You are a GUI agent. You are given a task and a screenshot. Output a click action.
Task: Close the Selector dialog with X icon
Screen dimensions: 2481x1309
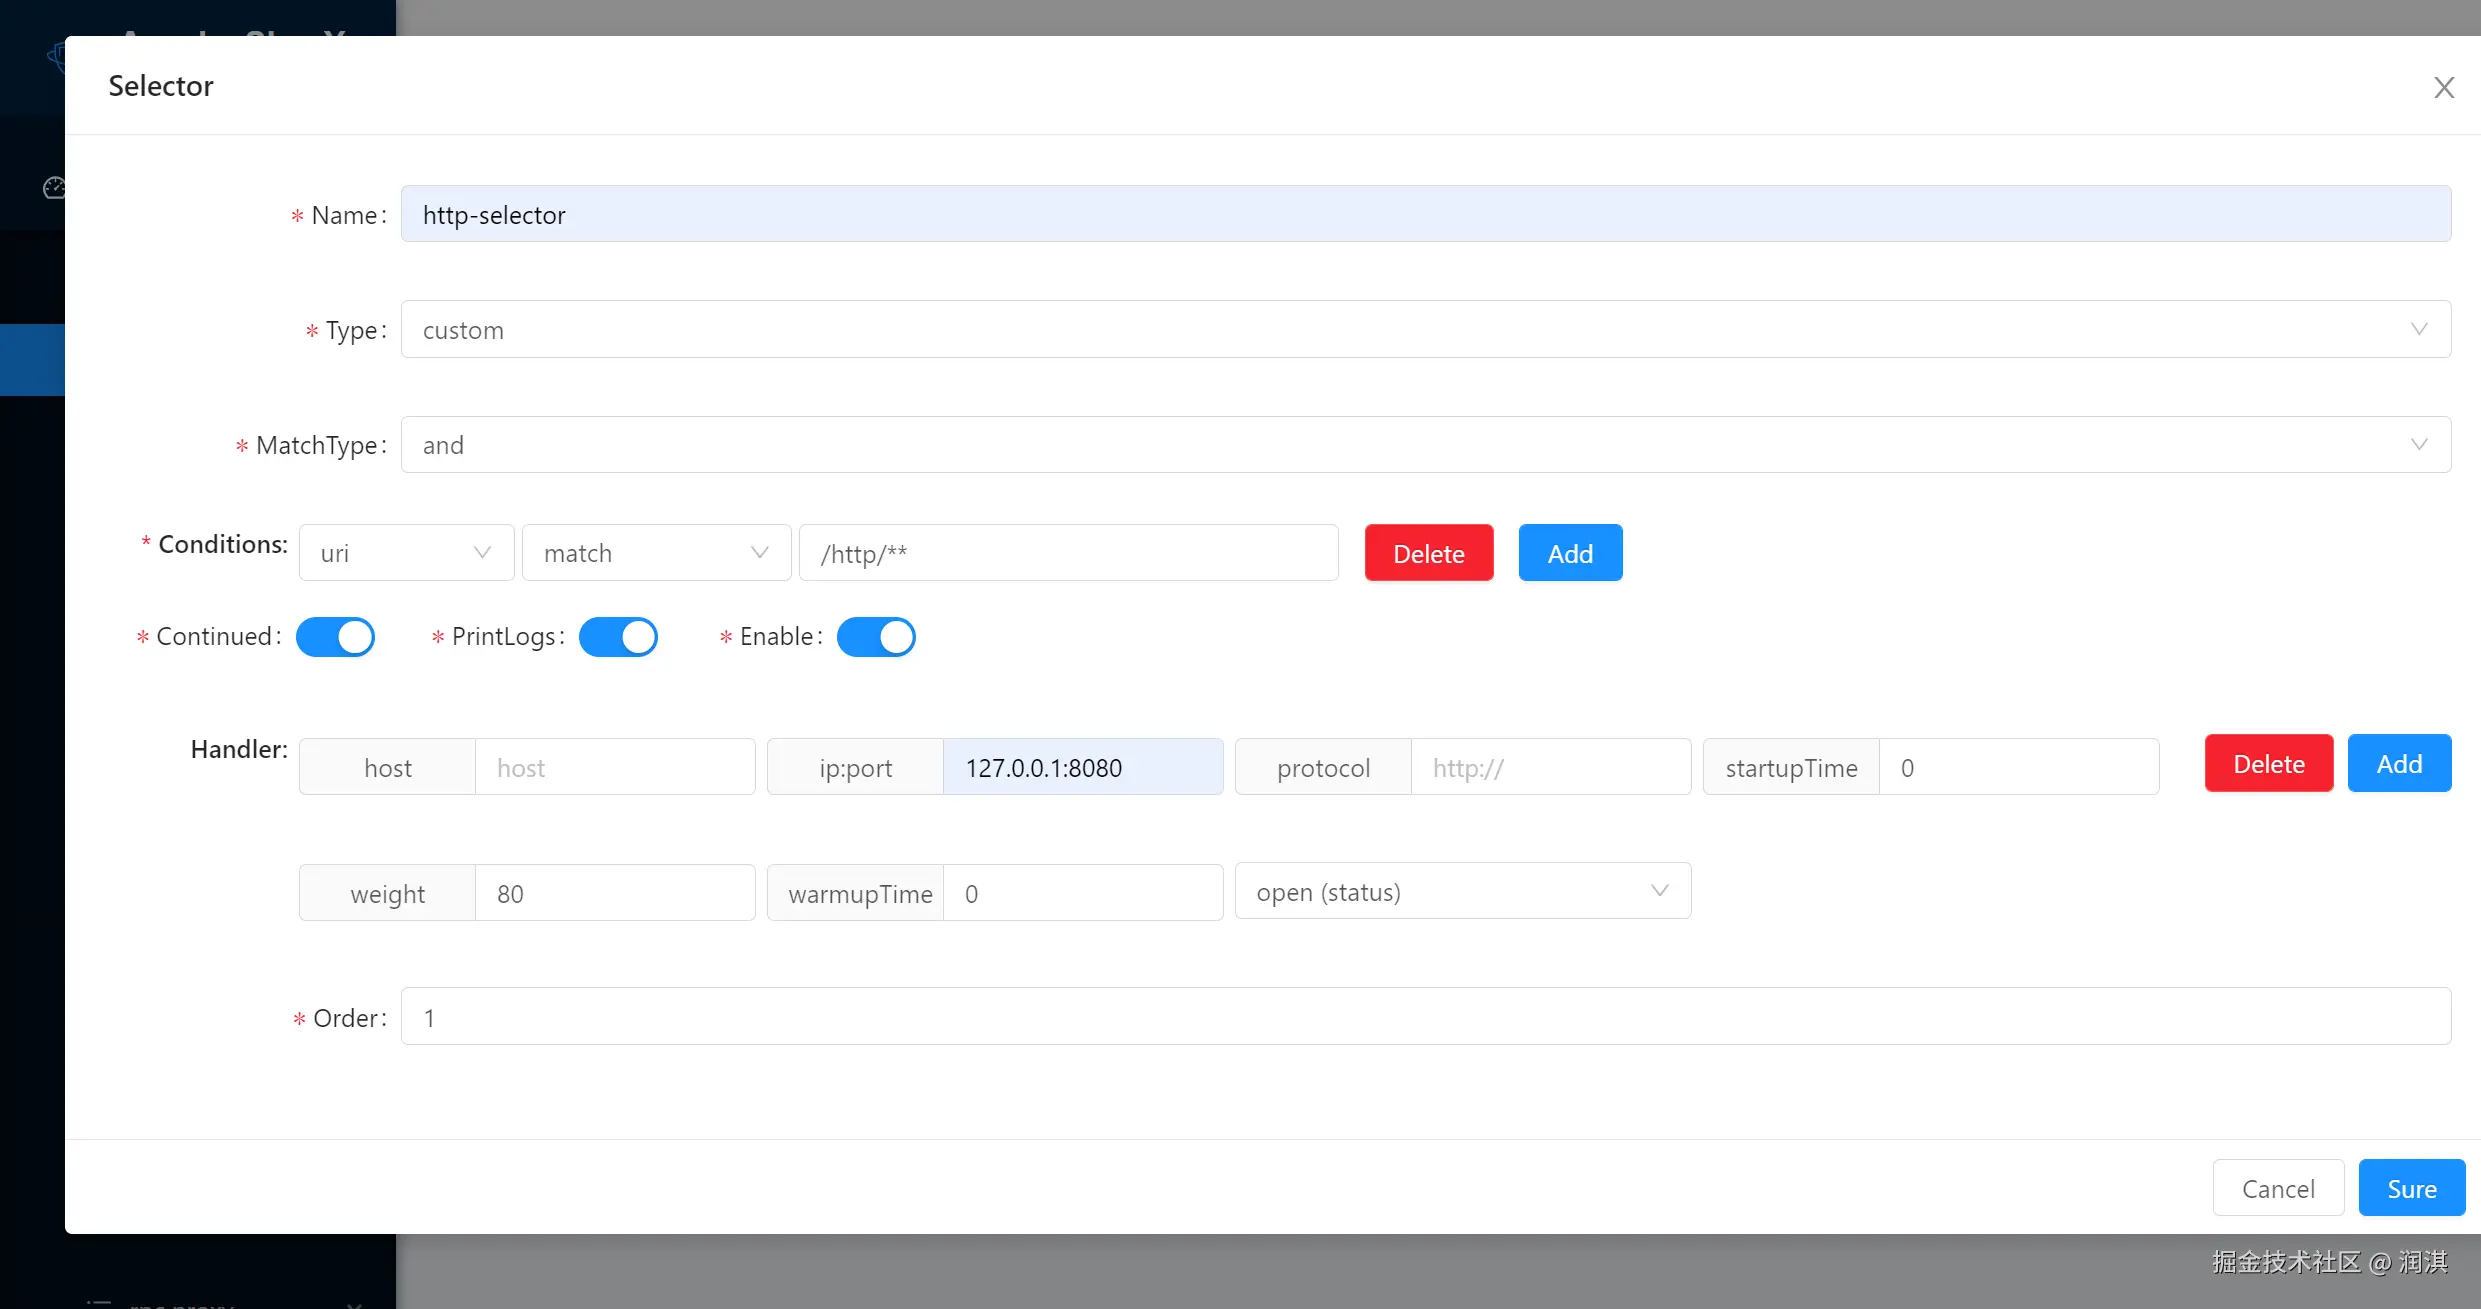coord(2443,88)
